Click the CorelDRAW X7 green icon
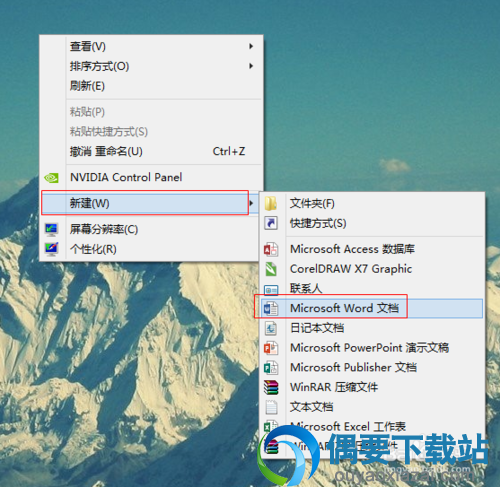The height and width of the screenshot is (487, 500). [x=271, y=269]
